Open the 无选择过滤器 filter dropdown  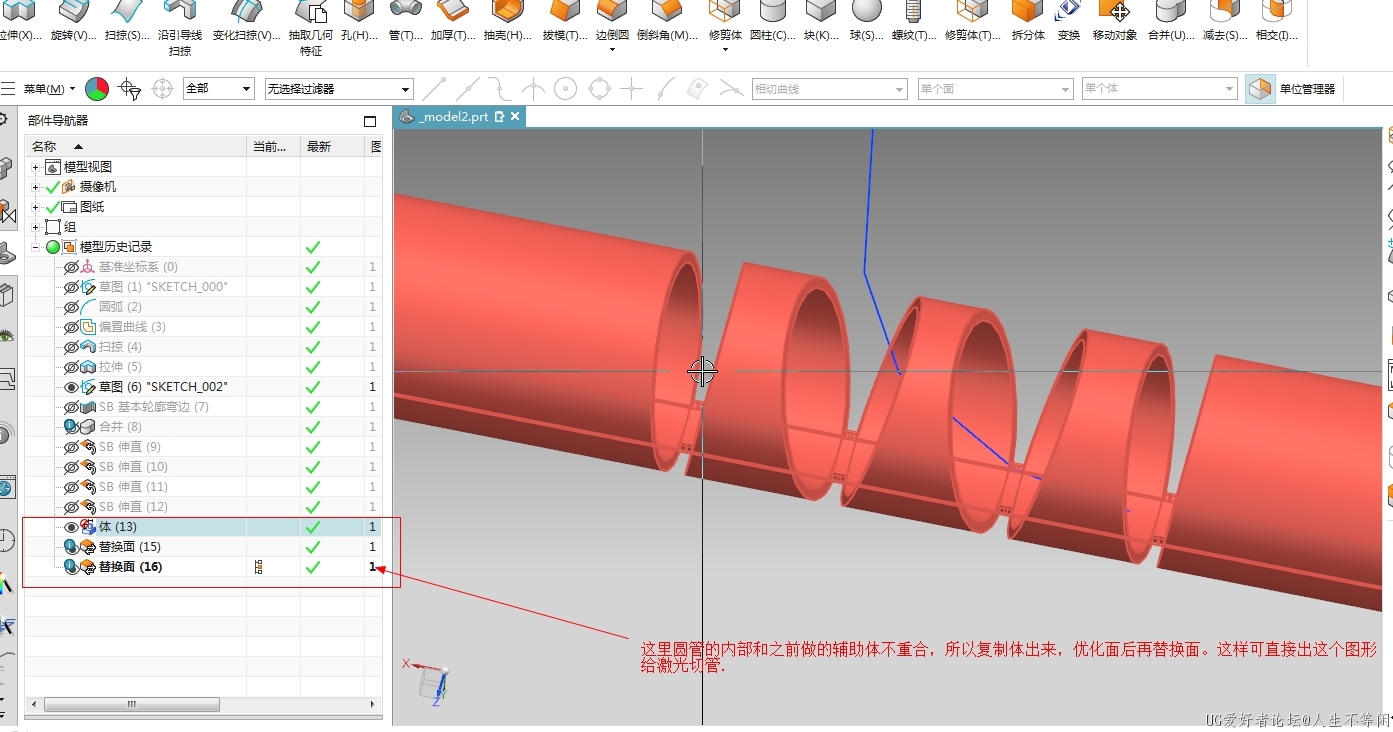(339, 89)
